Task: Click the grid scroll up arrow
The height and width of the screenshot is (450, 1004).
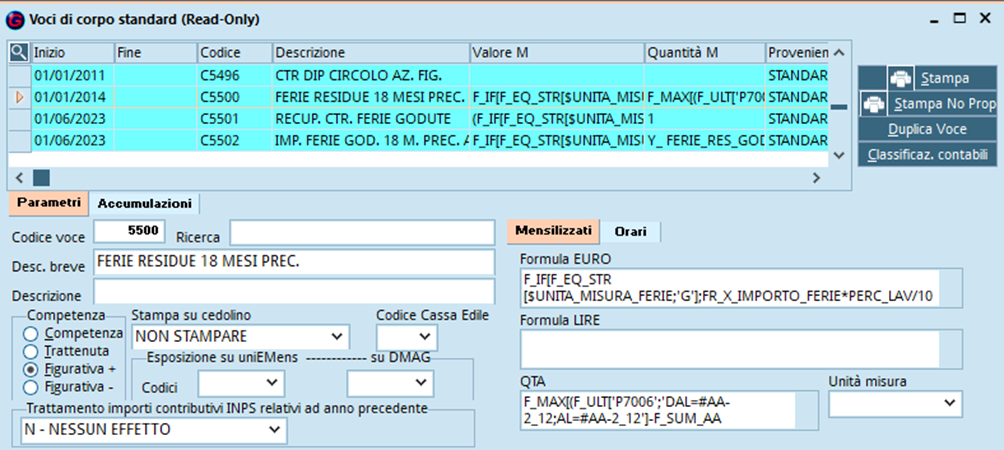Action: pos(841,52)
